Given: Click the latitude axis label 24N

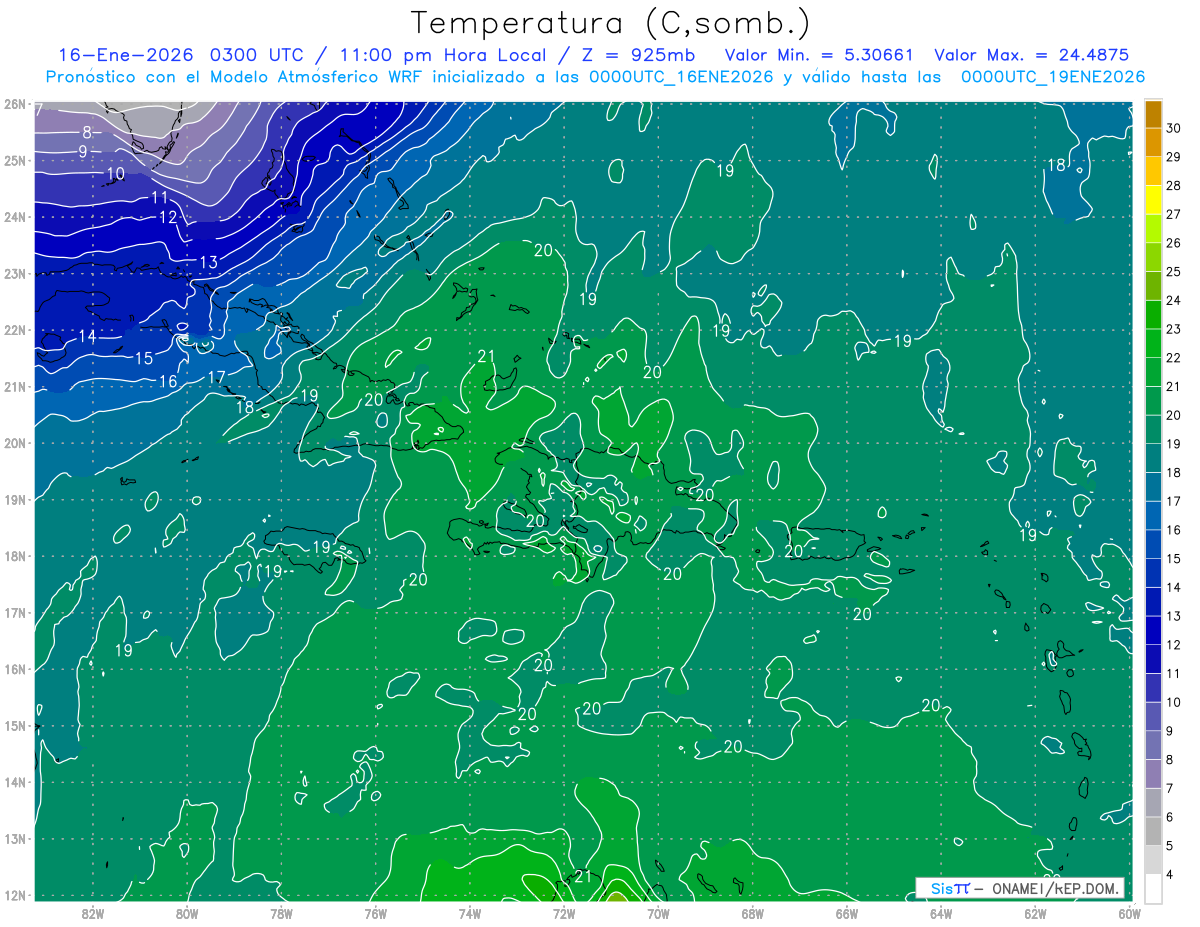Looking at the screenshot, I should tap(14, 217).
